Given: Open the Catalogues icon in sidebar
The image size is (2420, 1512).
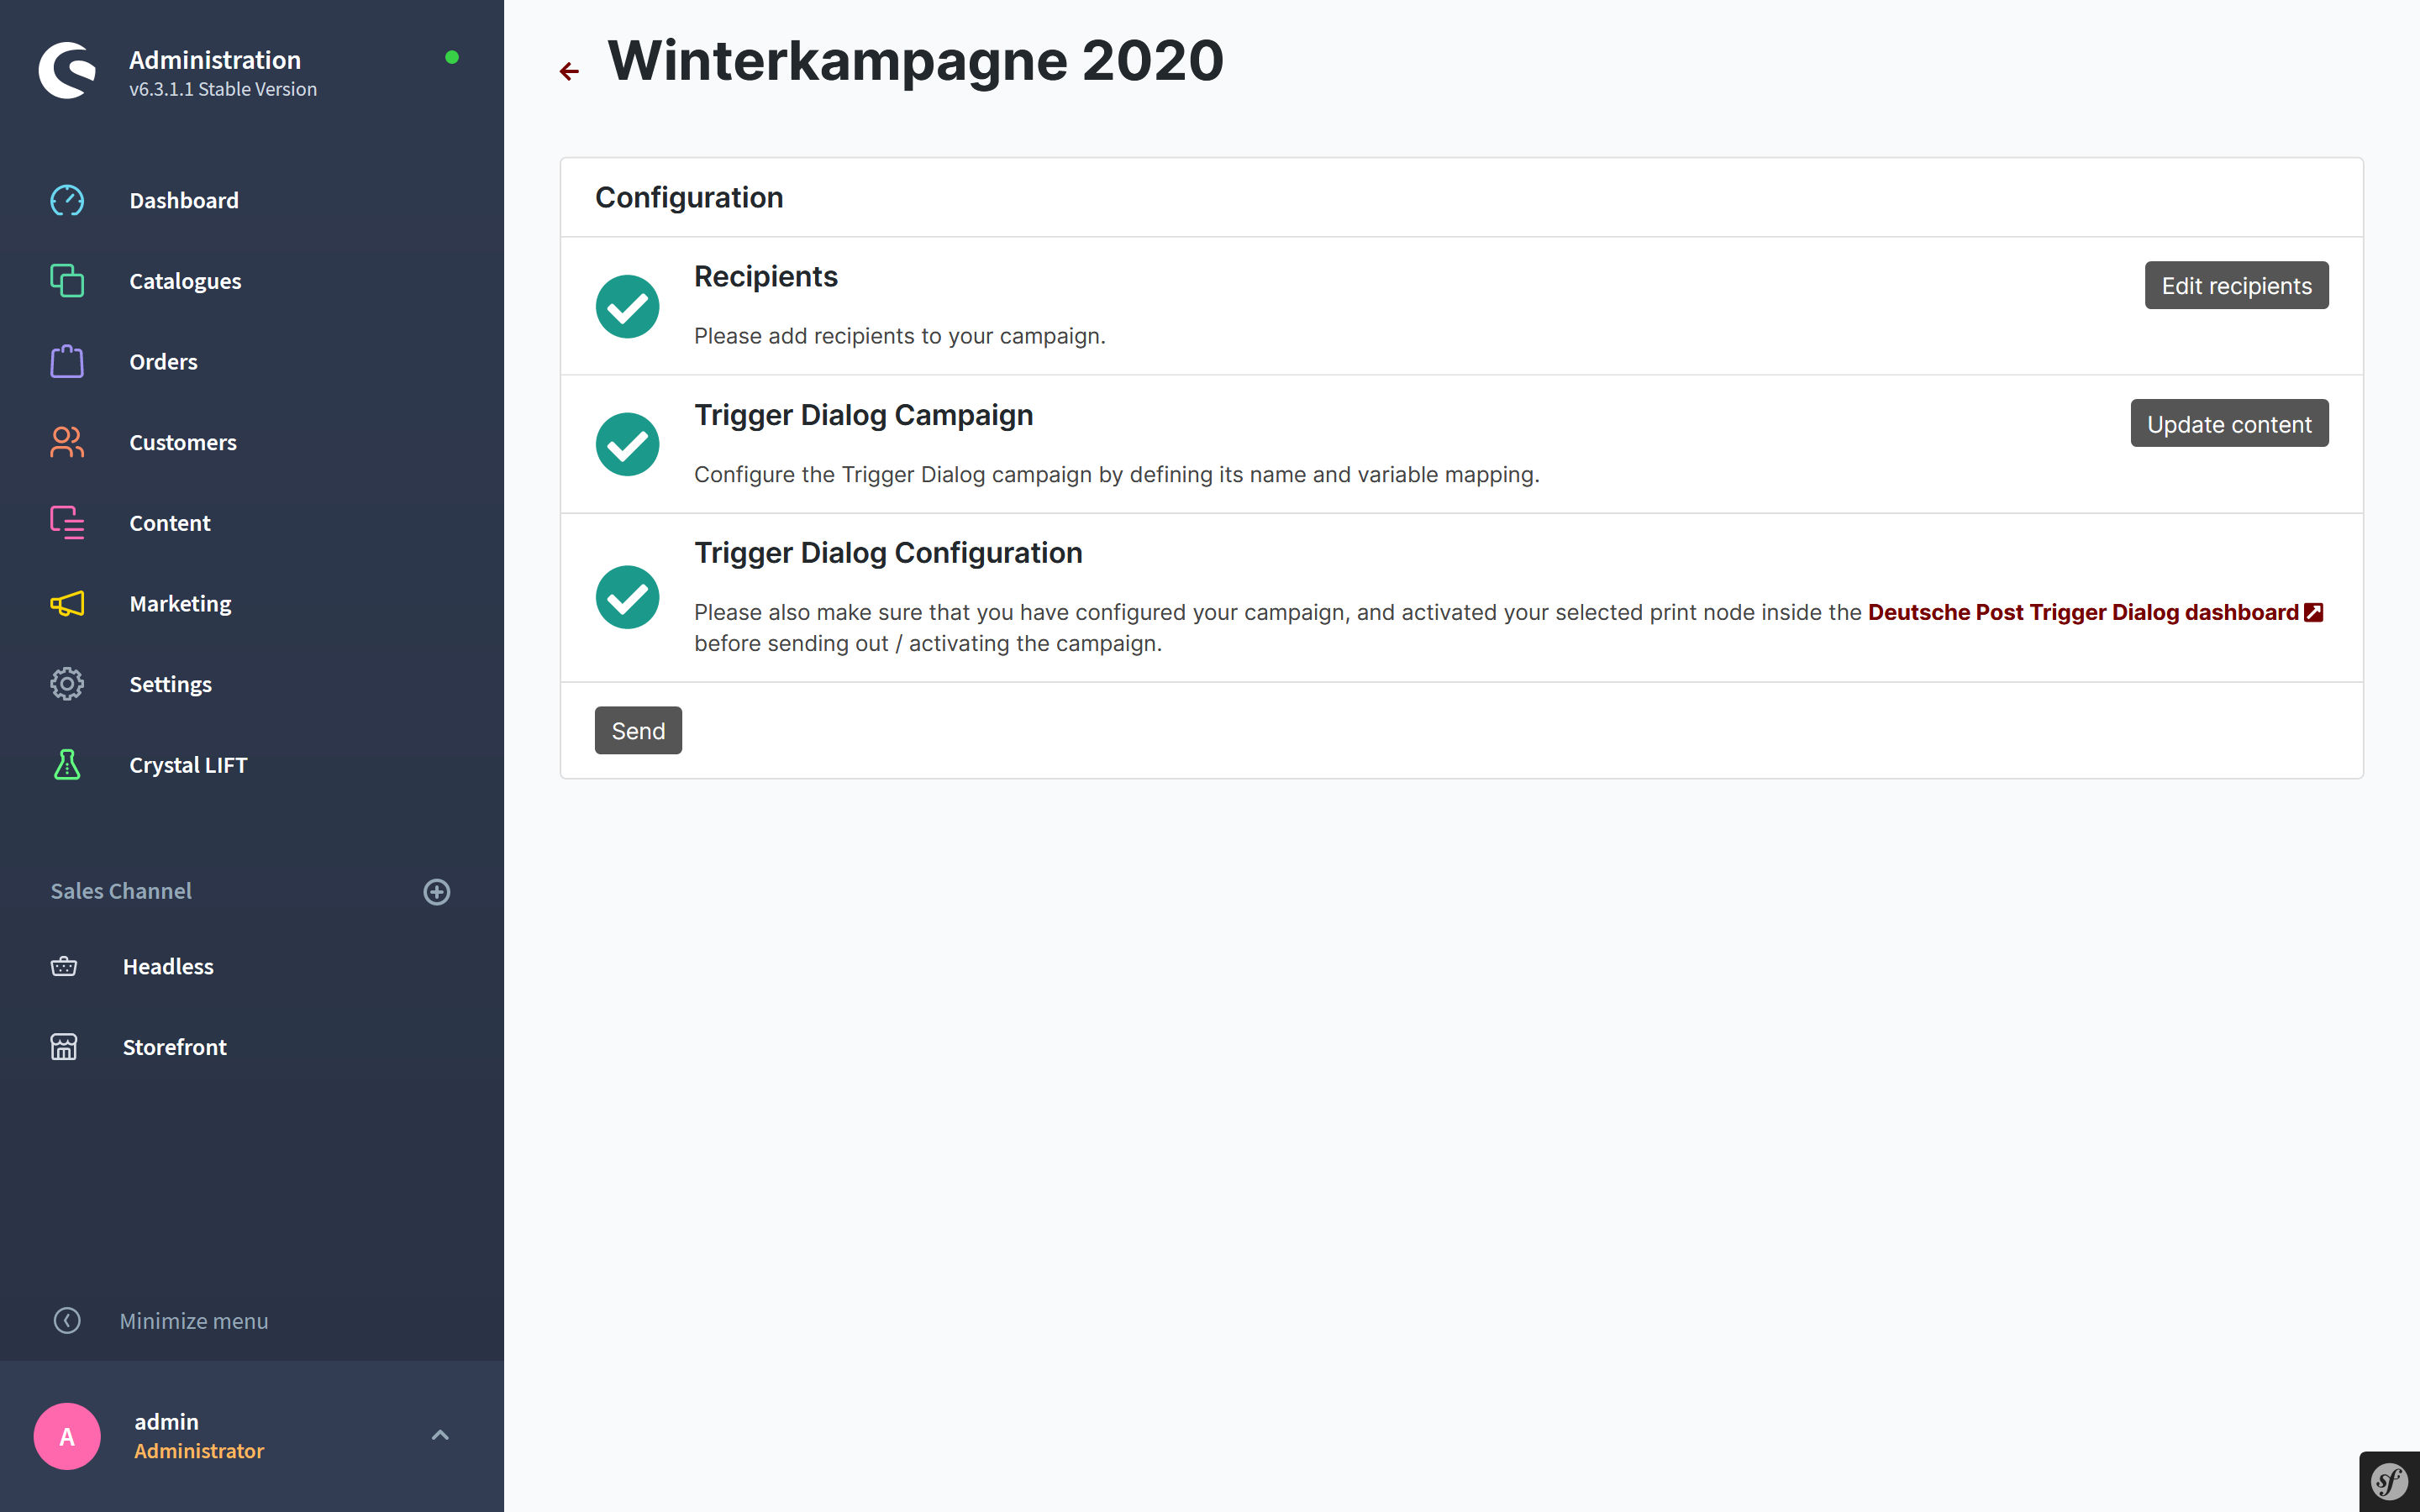Looking at the screenshot, I should 67,281.
